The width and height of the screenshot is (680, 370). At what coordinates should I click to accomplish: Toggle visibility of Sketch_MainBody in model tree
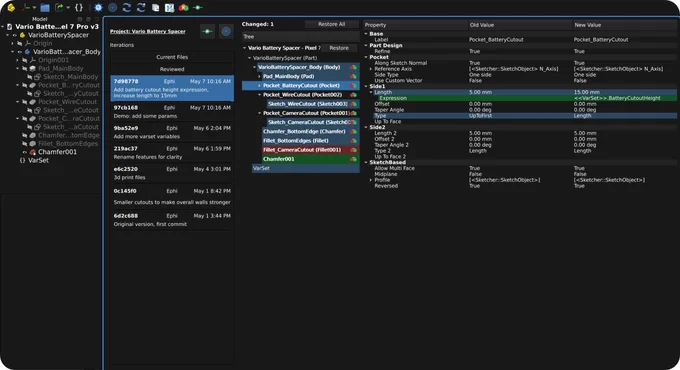pos(29,77)
